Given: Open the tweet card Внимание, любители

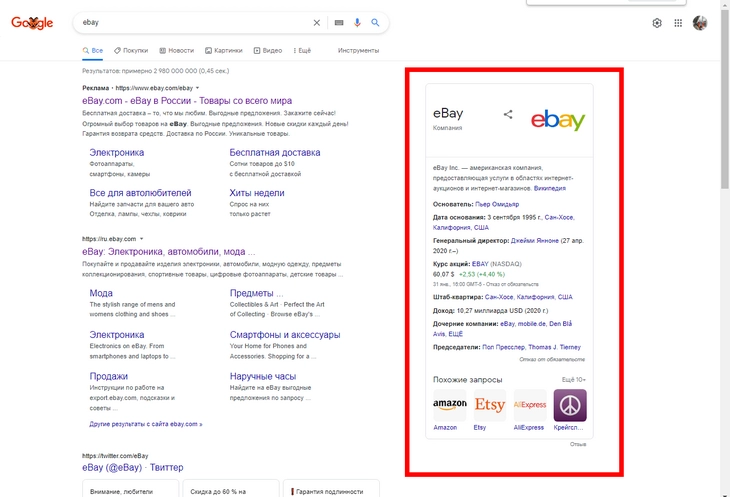Looking at the screenshot, I should tap(130, 488).
